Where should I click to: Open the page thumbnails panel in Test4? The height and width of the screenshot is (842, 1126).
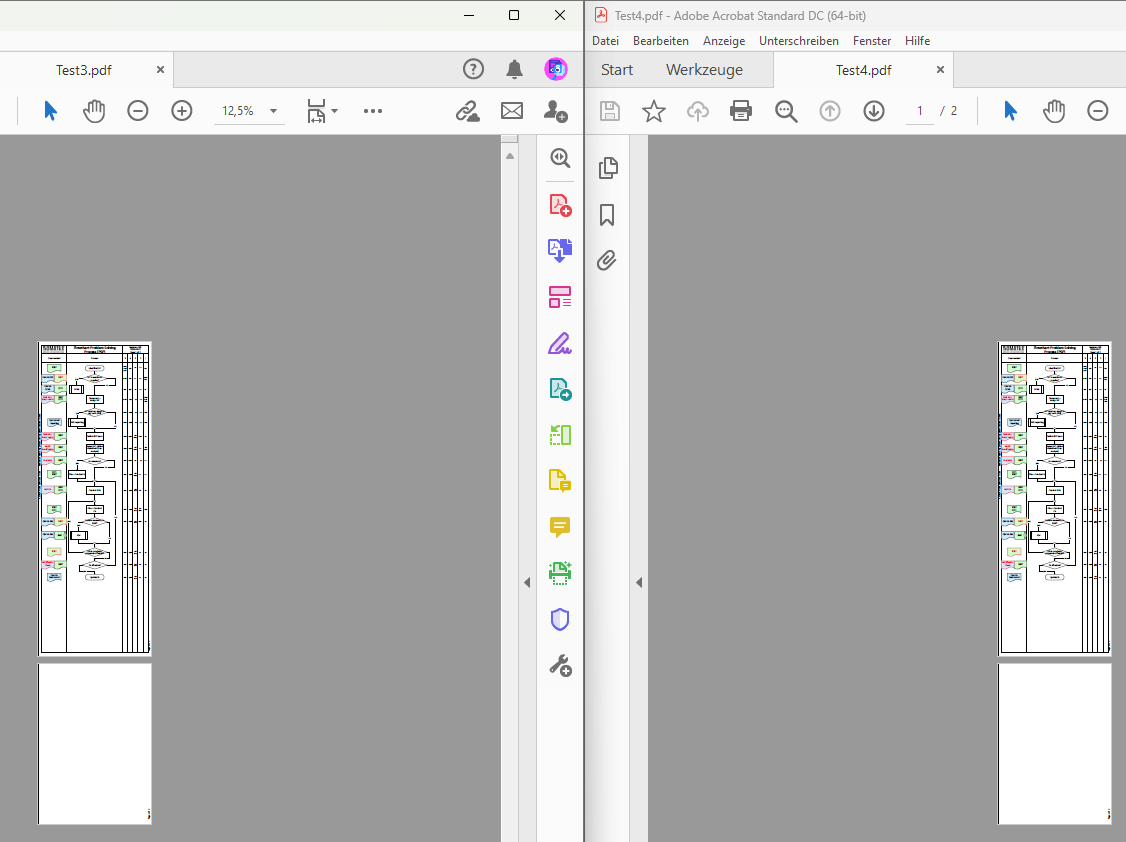pyautogui.click(x=608, y=168)
